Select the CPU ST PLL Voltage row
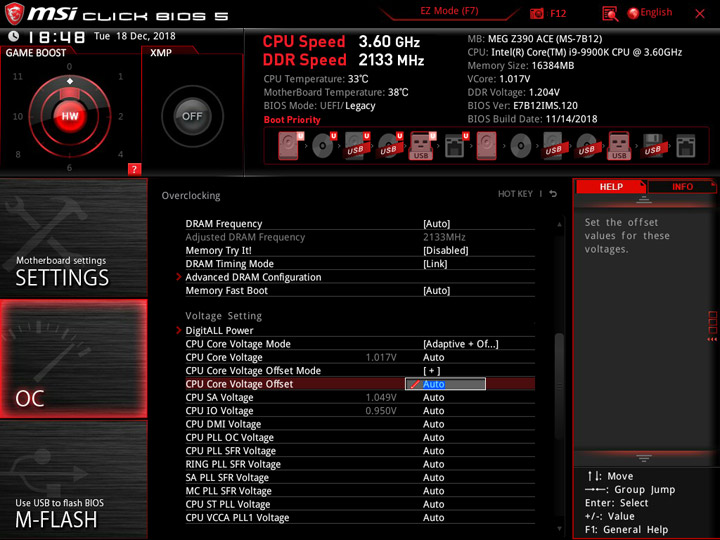 coord(360,504)
